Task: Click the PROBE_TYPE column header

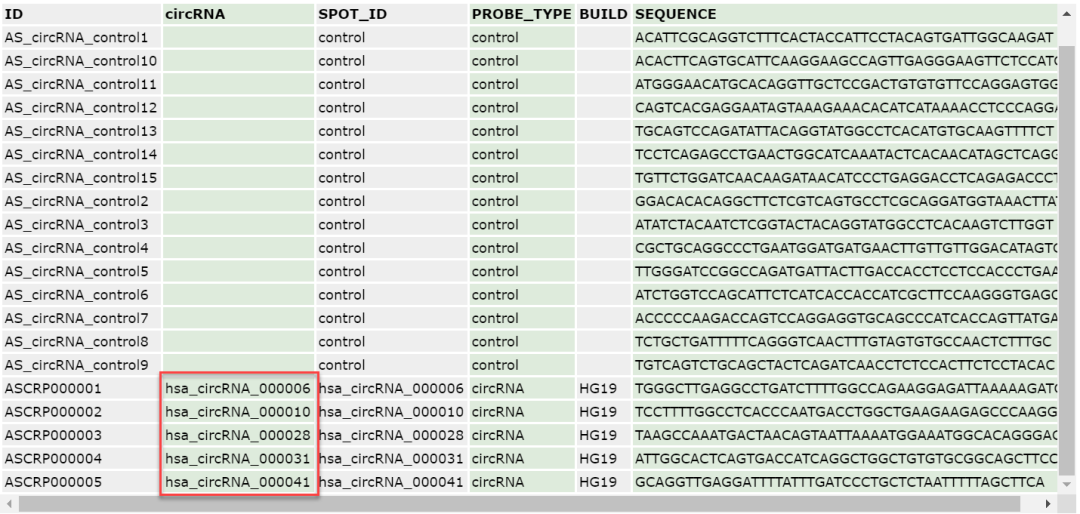Action: (x=522, y=14)
